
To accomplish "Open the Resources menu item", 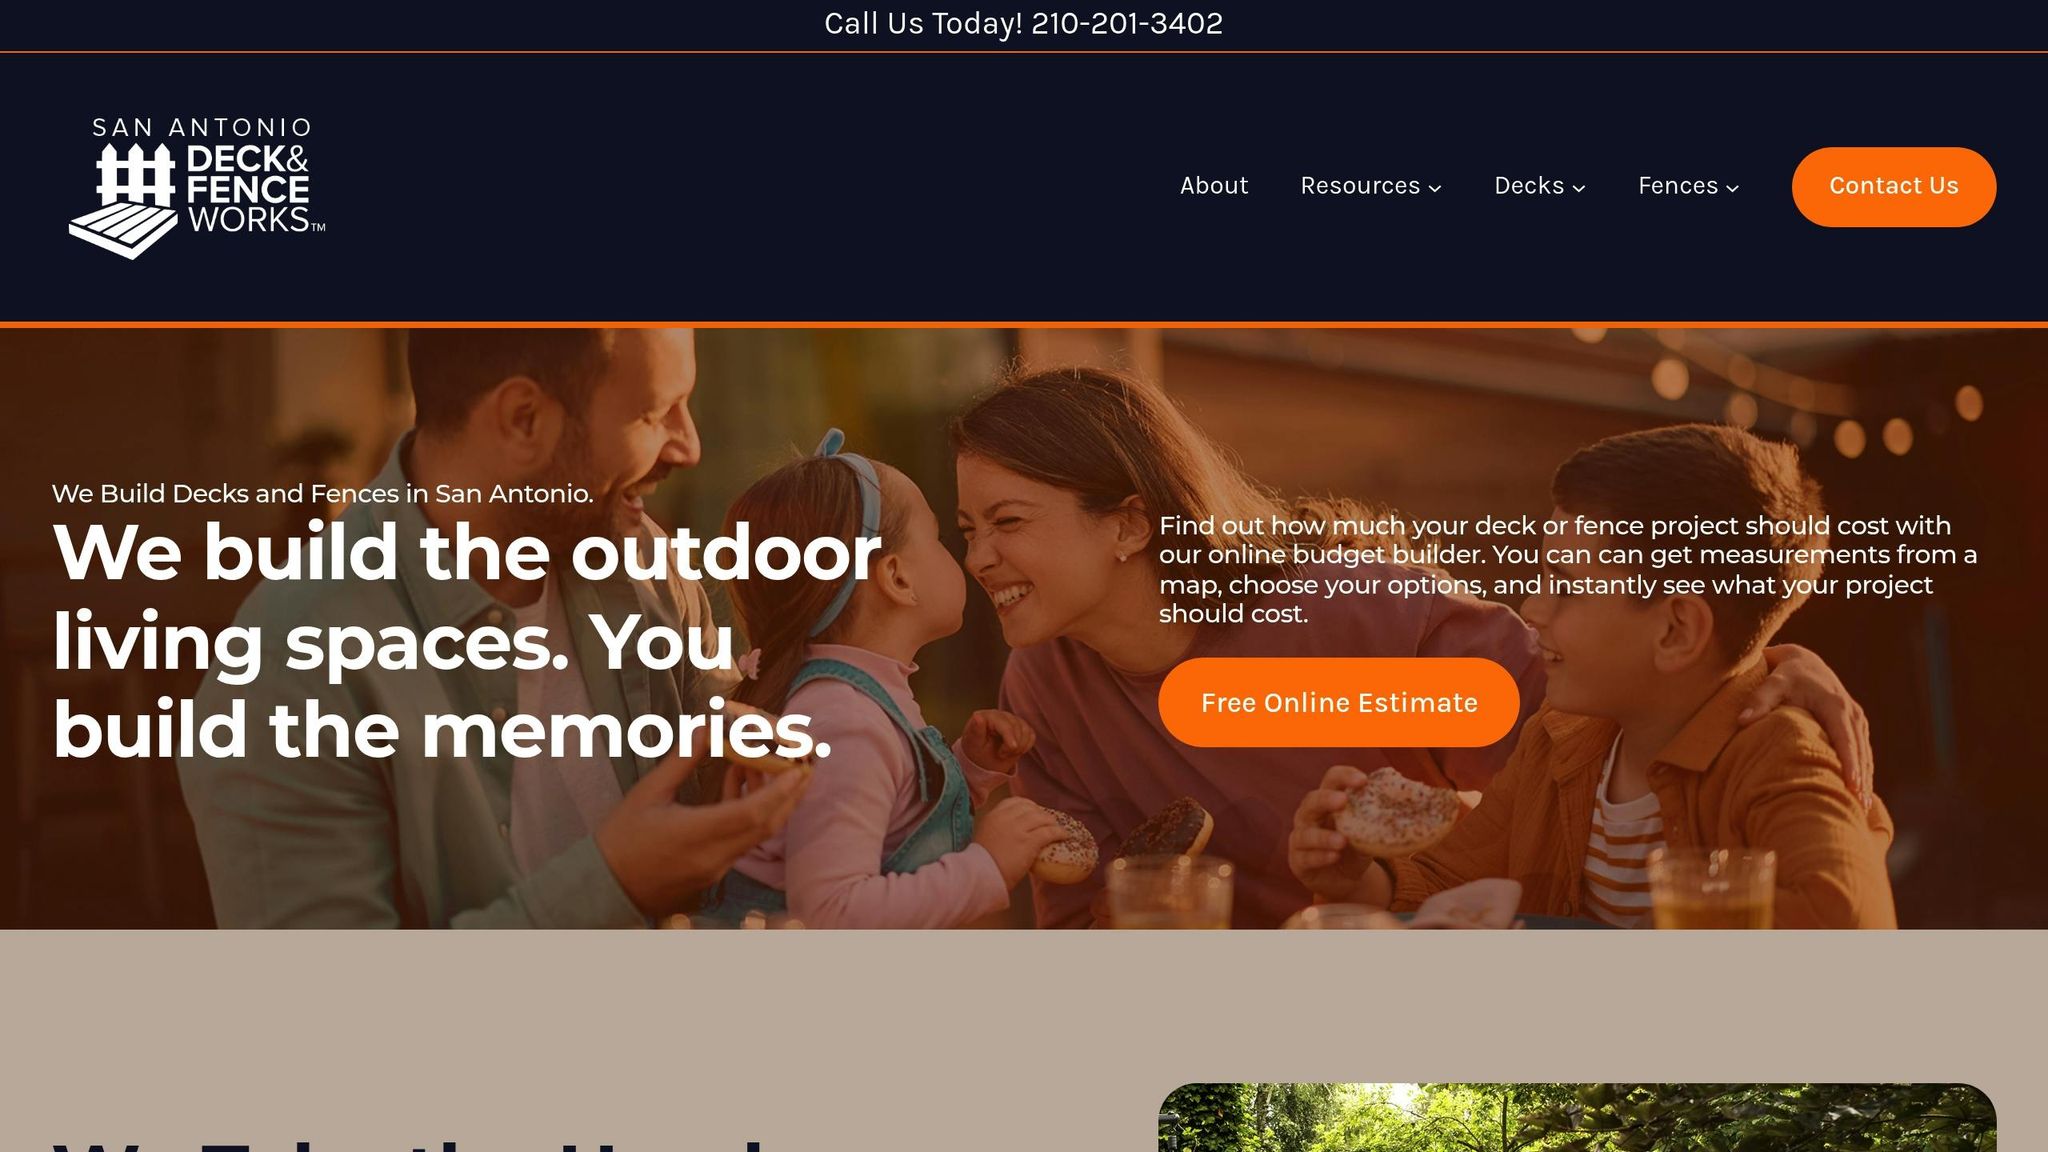I will coord(1360,186).
